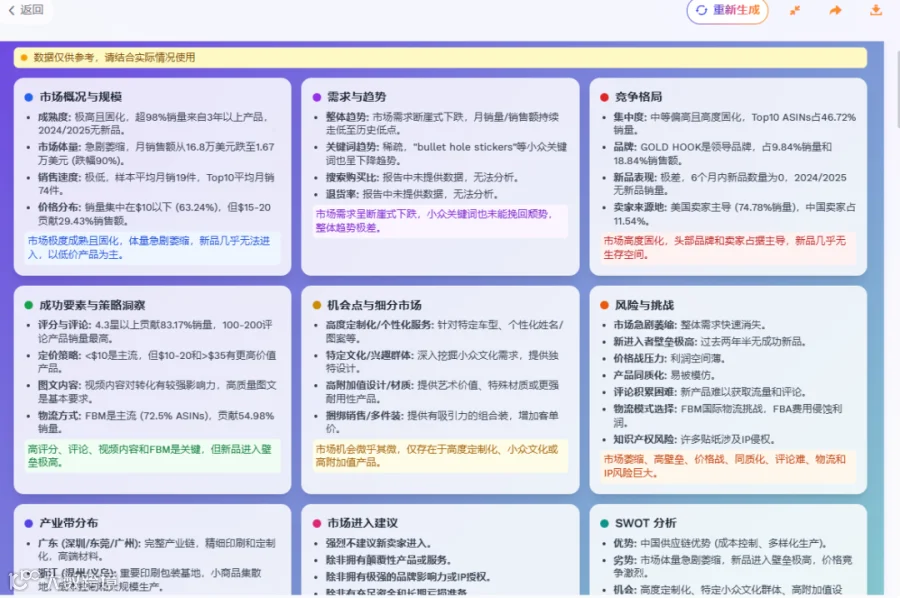The image size is (900, 598).
Task: Click the yellow summary in 机会点 card
Action: [x=440, y=456]
